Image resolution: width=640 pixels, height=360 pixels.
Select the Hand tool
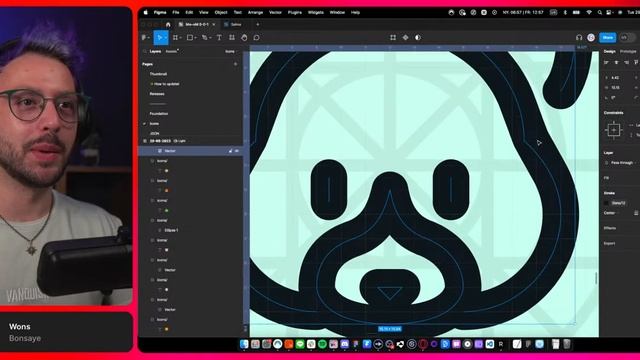(244, 38)
